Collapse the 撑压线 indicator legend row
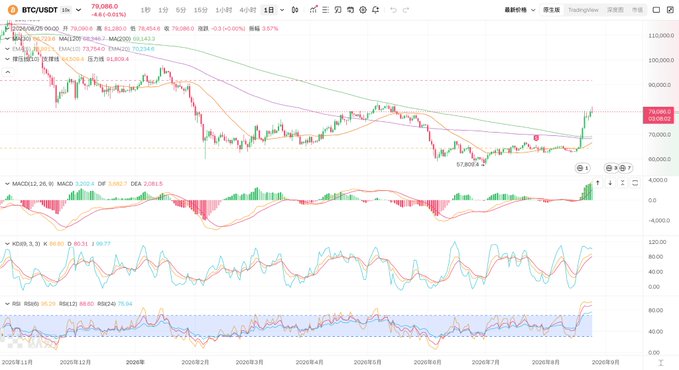 pos(7,59)
